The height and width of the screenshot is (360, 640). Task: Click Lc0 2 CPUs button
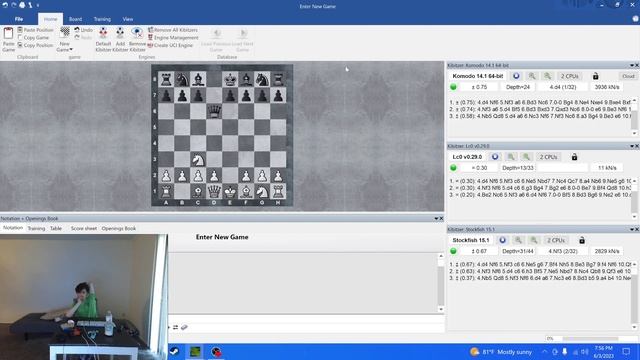[x=548, y=157]
